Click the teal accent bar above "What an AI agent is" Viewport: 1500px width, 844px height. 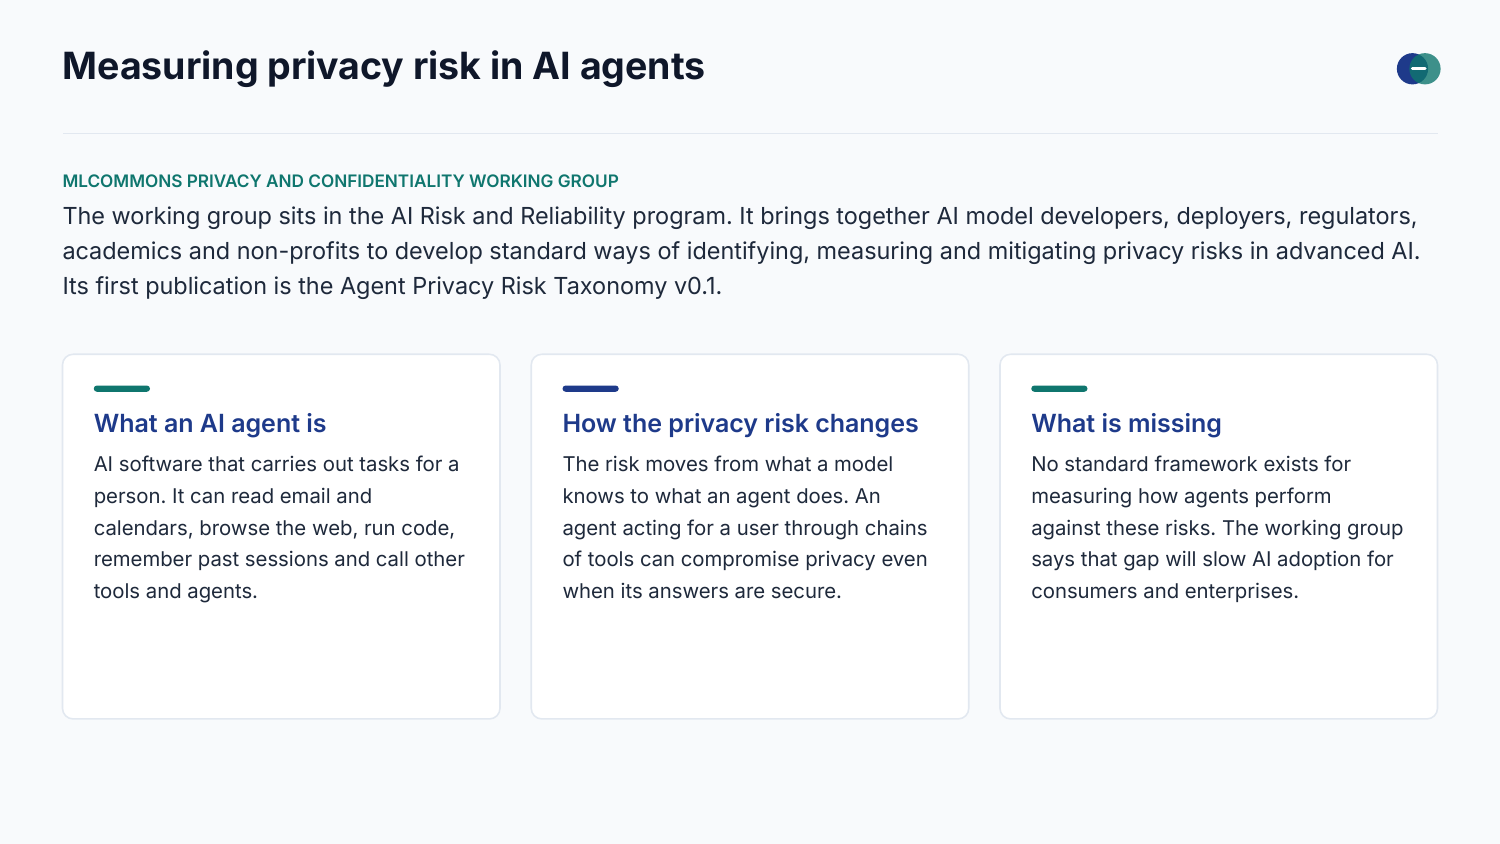pos(122,388)
